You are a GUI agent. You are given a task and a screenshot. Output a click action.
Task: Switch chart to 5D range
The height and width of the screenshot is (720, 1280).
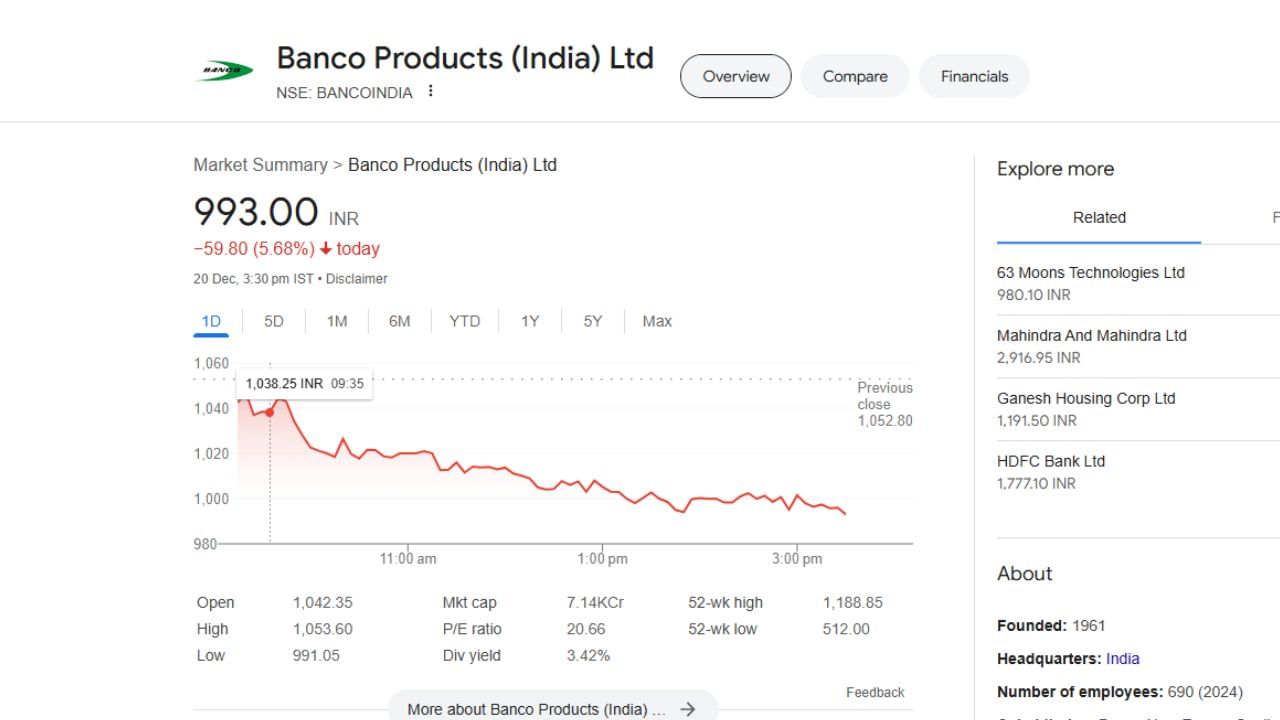tap(274, 321)
